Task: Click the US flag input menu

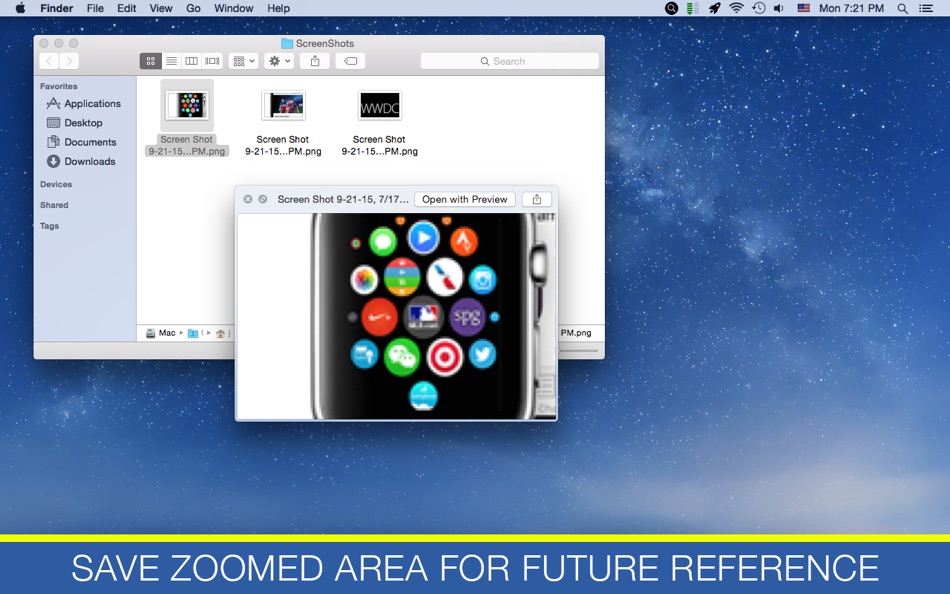Action: click(803, 8)
